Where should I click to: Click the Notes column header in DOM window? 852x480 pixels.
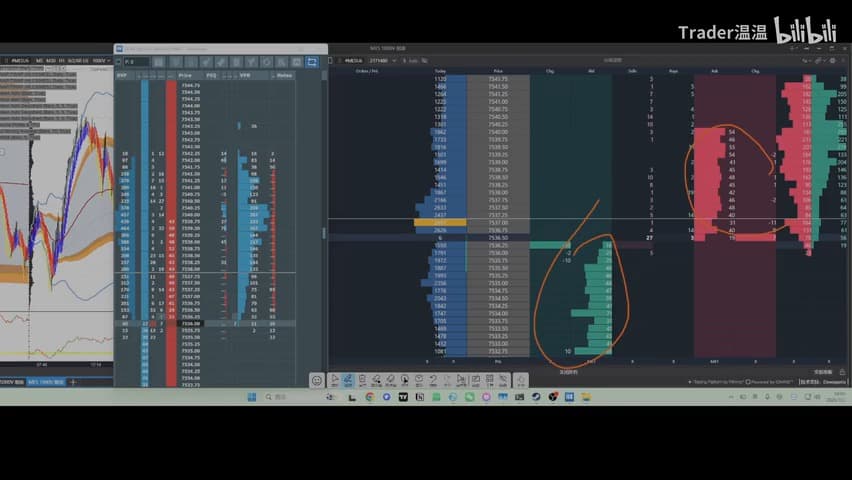(284, 76)
